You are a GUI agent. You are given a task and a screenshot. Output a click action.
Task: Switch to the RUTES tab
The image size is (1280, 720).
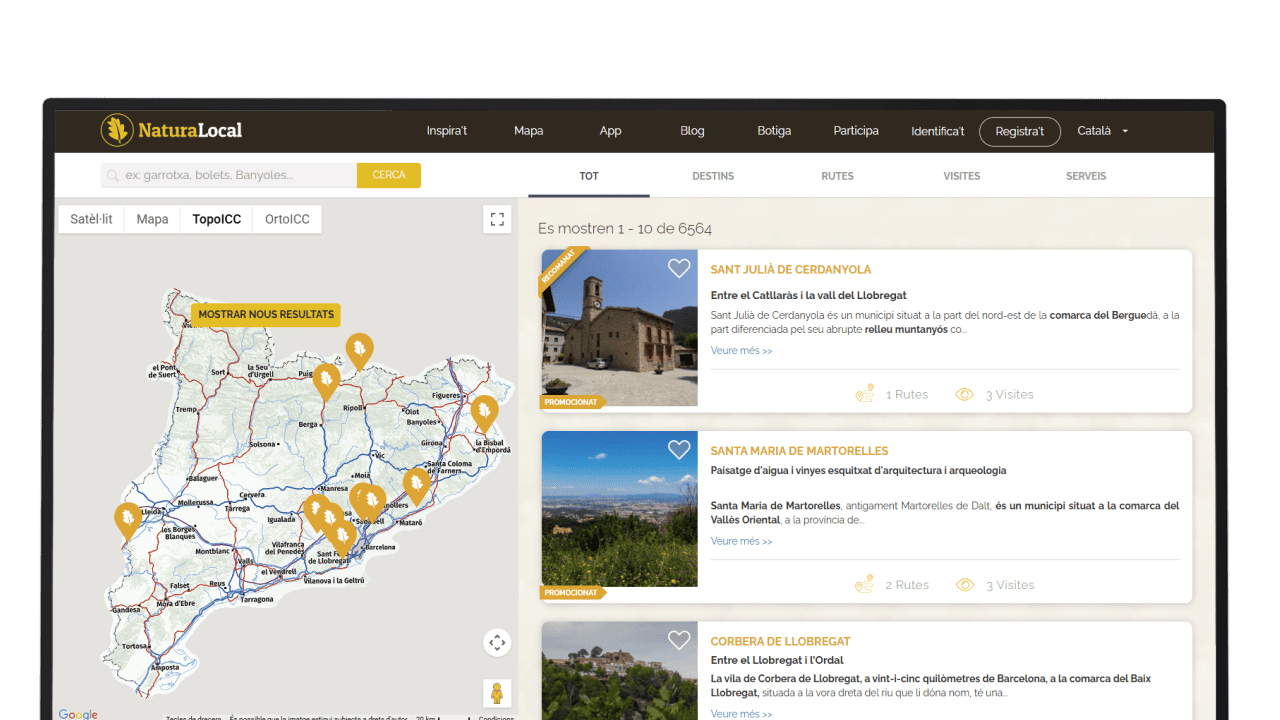837,176
